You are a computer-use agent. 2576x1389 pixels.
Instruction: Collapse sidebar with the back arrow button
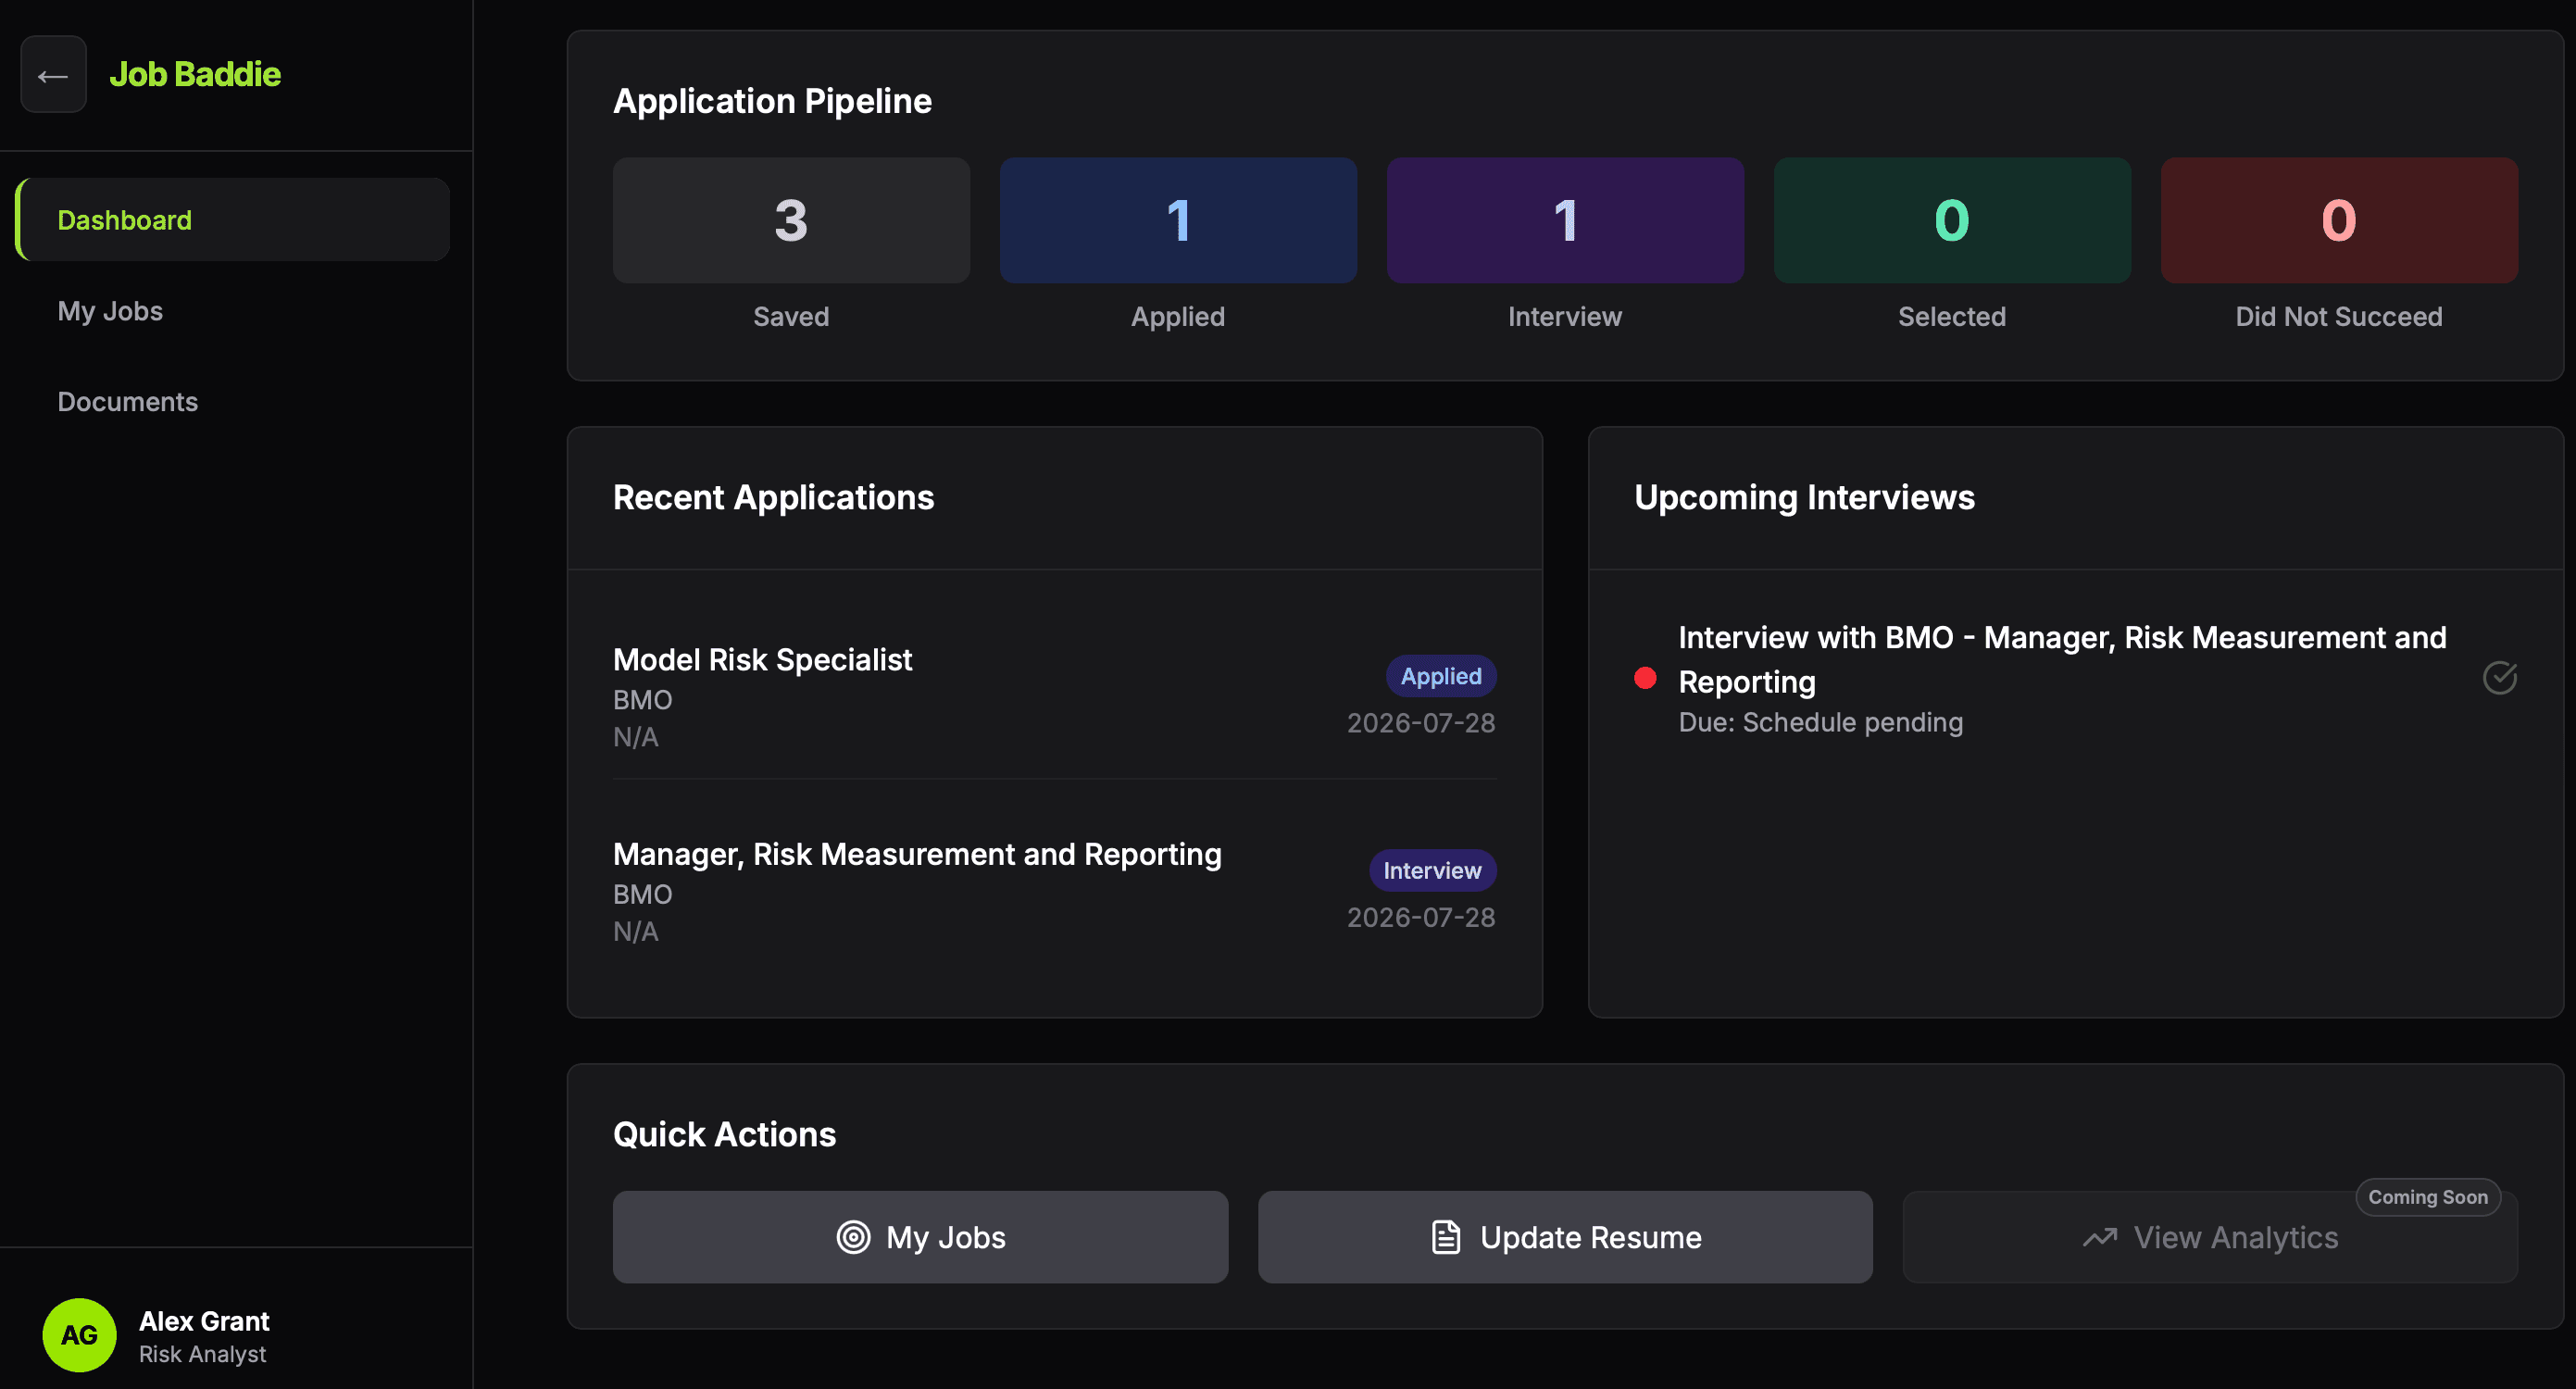(x=53, y=75)
